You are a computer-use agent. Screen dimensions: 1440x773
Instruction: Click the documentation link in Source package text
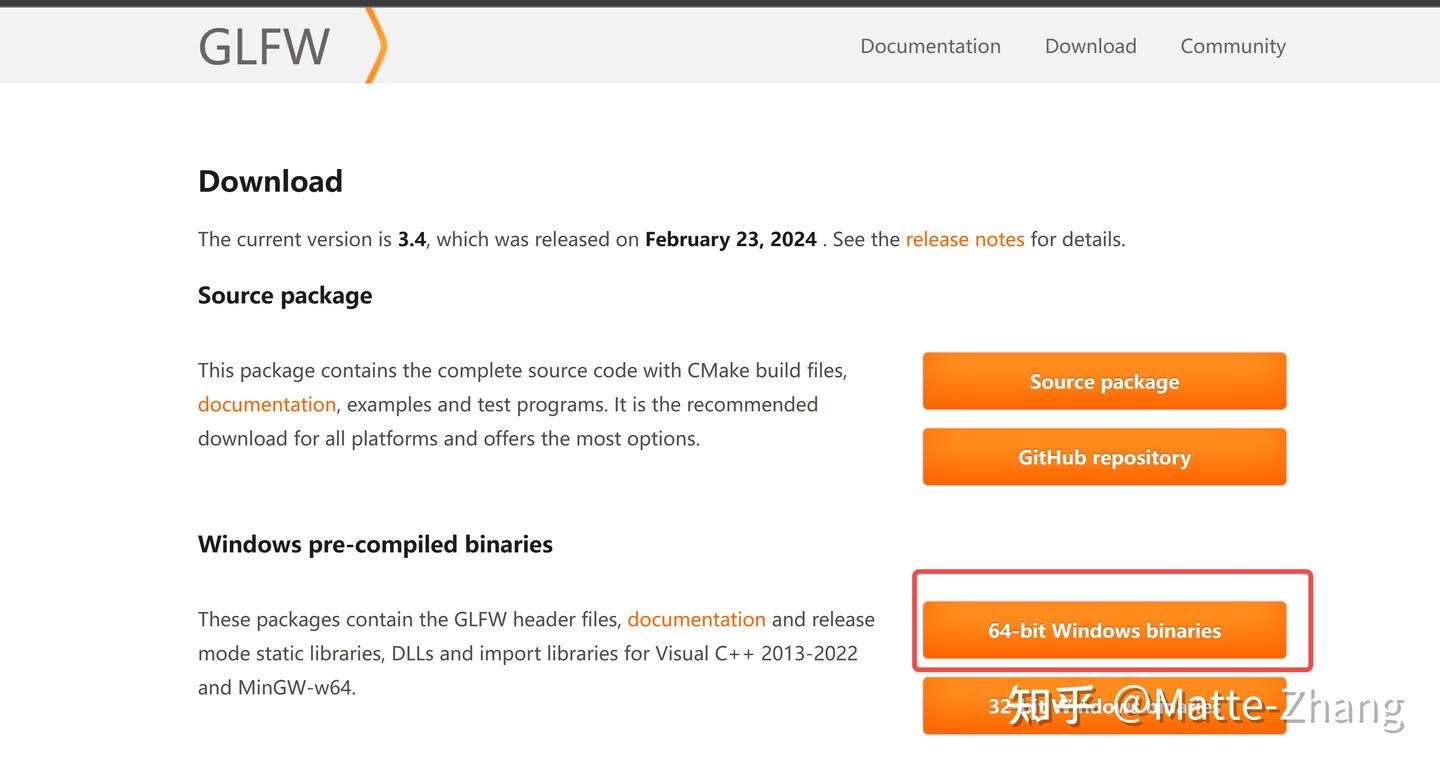pos(266,404)
